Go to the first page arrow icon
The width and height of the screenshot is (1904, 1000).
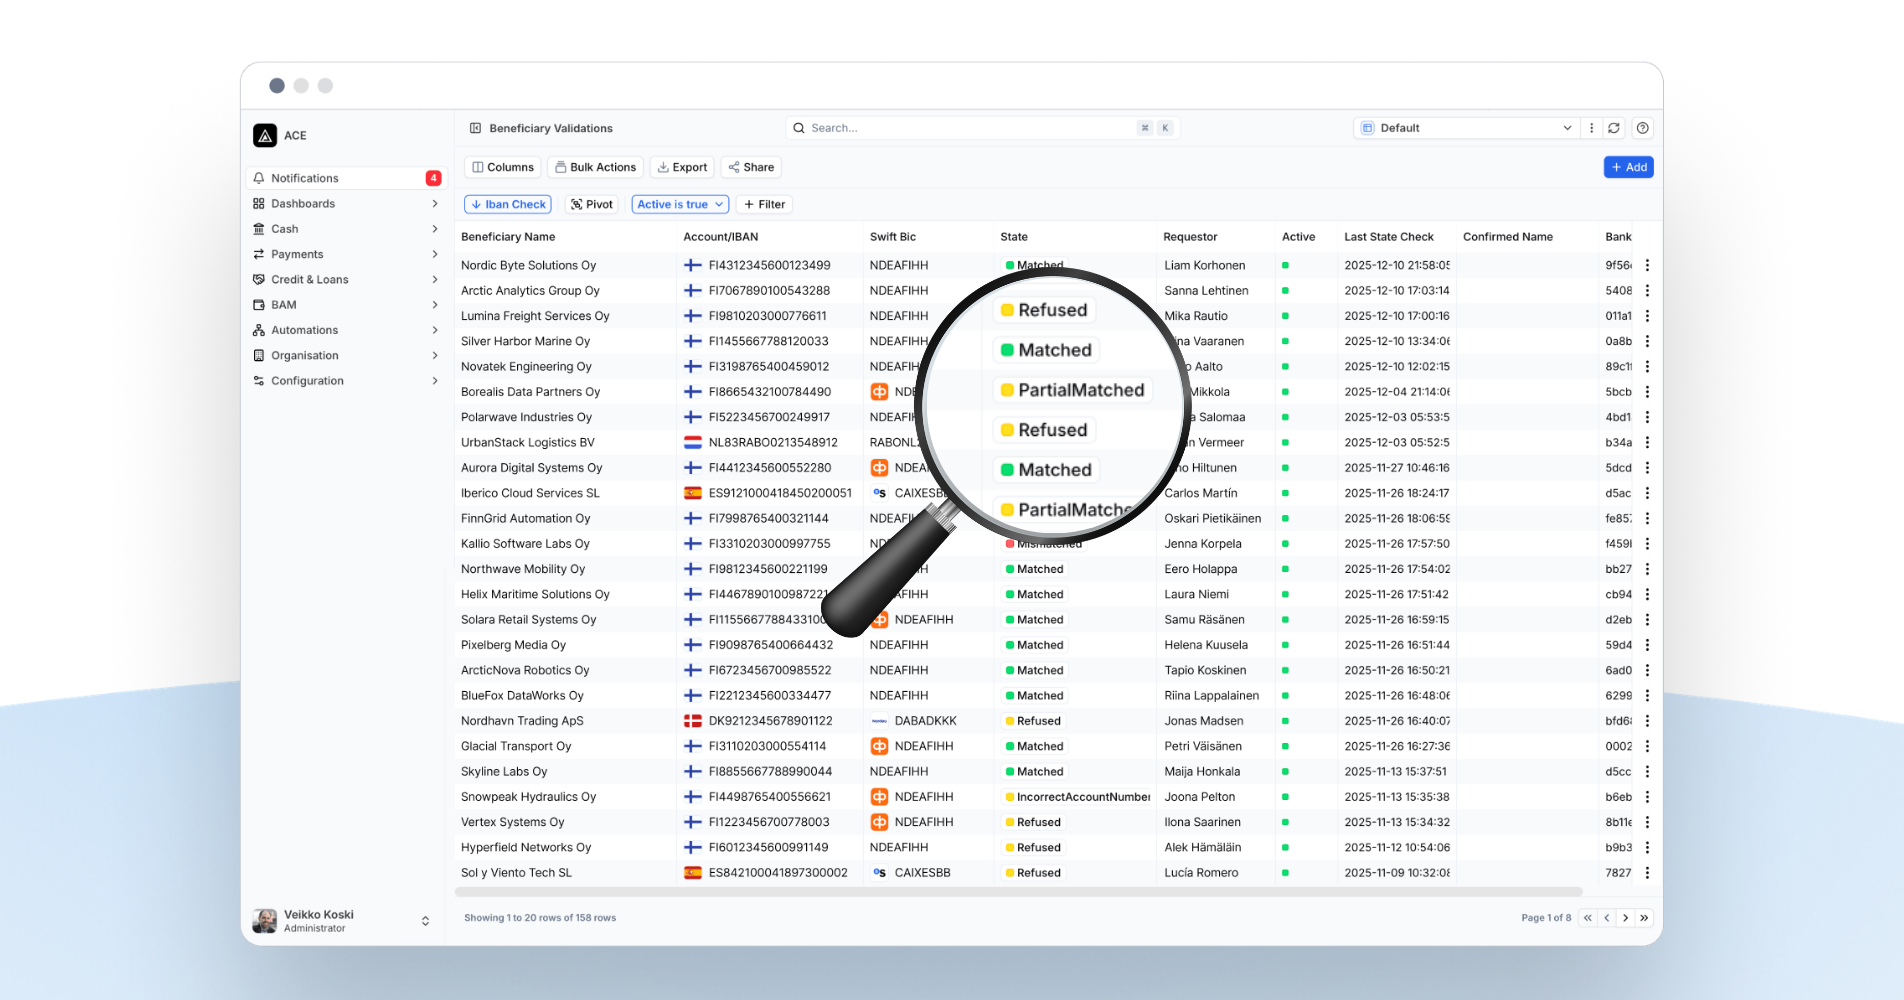click(1587, 918)
